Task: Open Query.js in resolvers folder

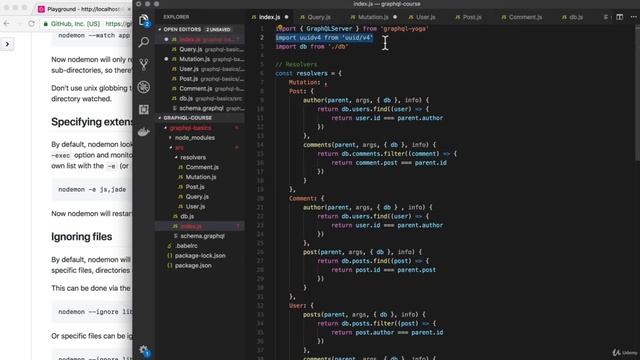Action: coord(200,196)
